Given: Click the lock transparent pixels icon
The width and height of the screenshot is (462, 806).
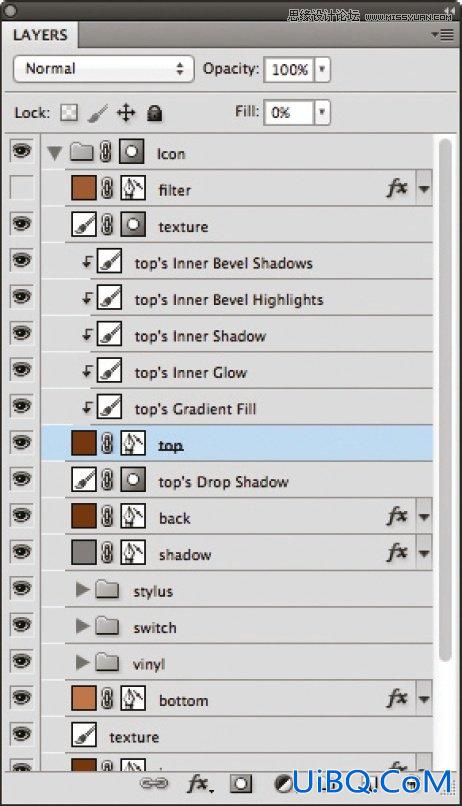Looking at the screenshot, I should pos(69,112).
